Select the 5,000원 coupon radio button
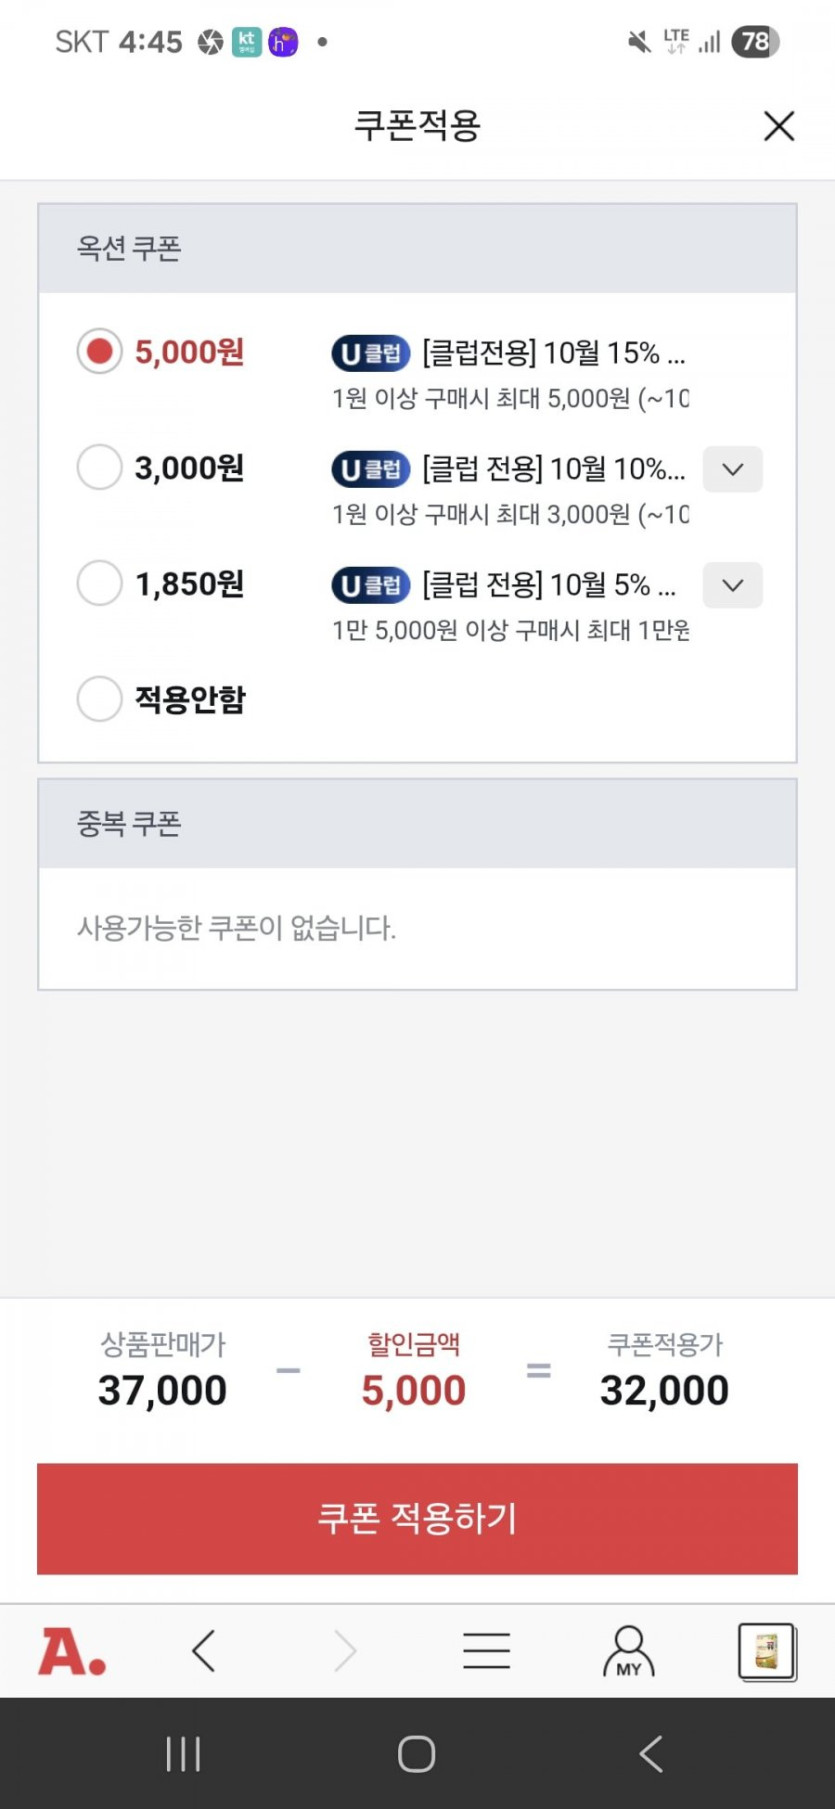The image size is (835, 1809). [100, 352]
